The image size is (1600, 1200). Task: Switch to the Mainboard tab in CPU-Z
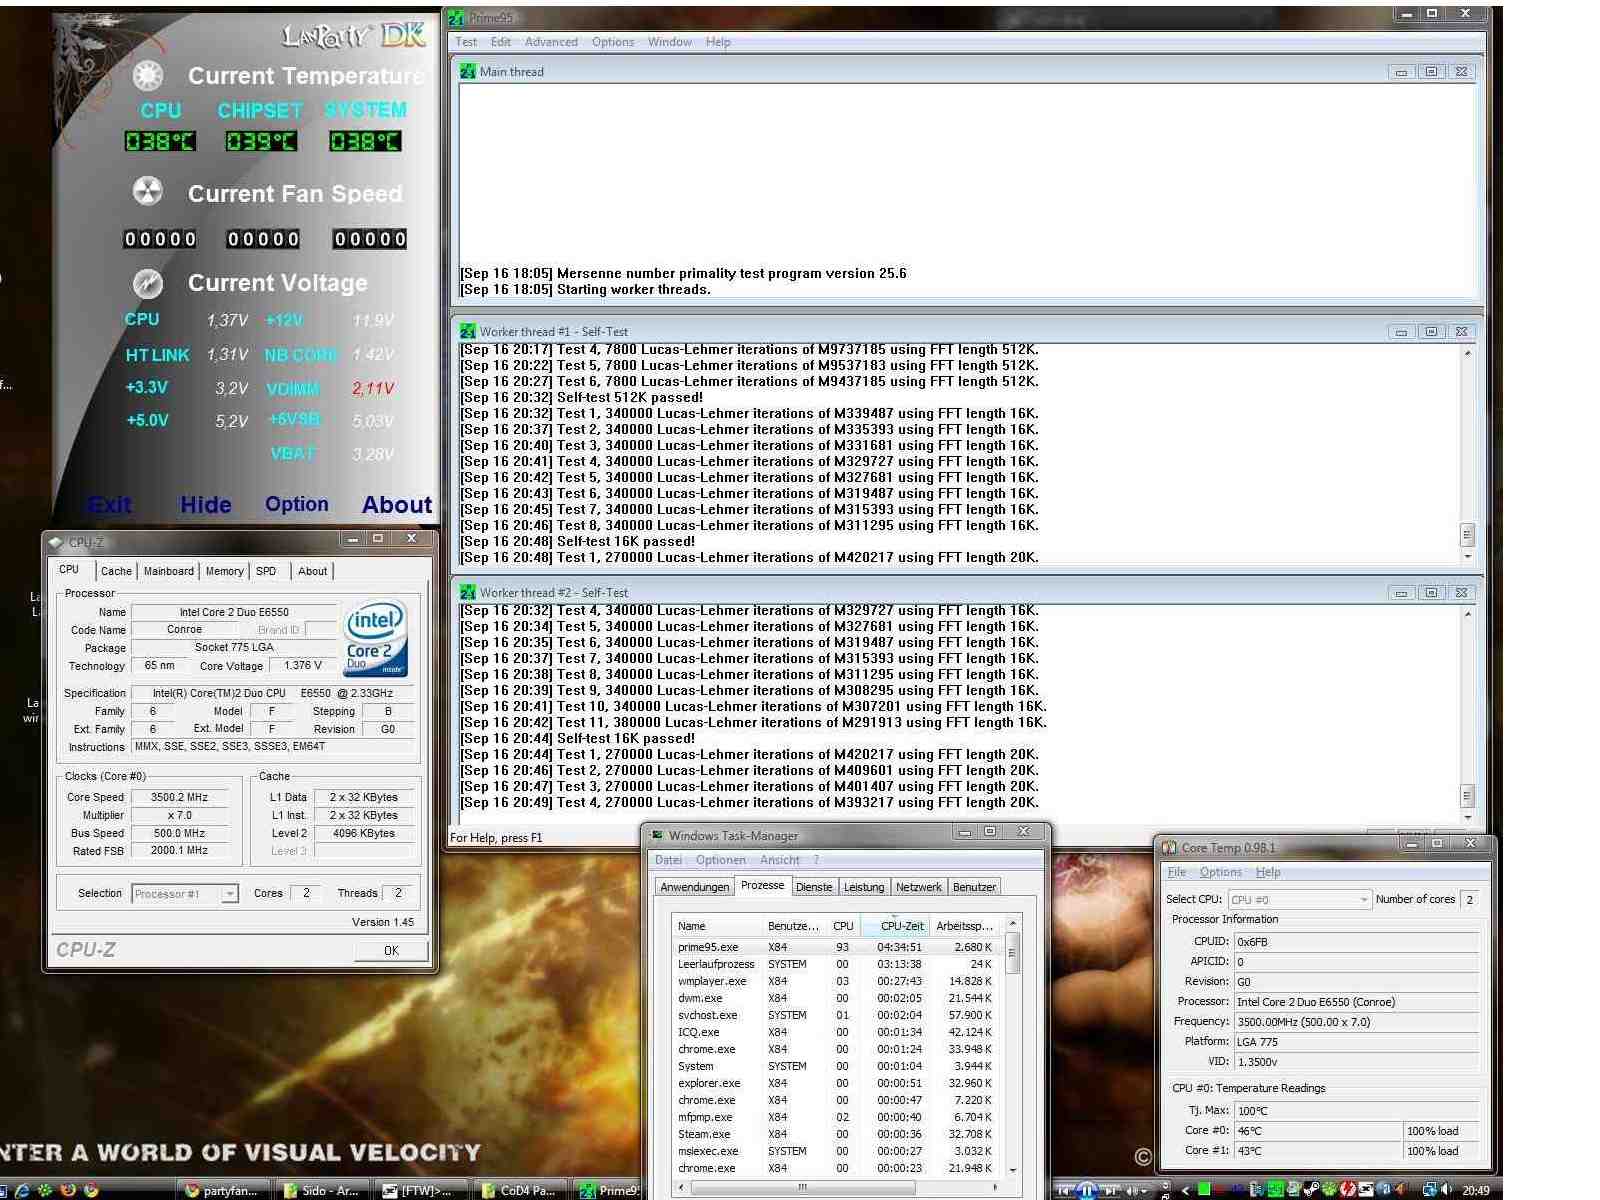[x=169, y=571]
